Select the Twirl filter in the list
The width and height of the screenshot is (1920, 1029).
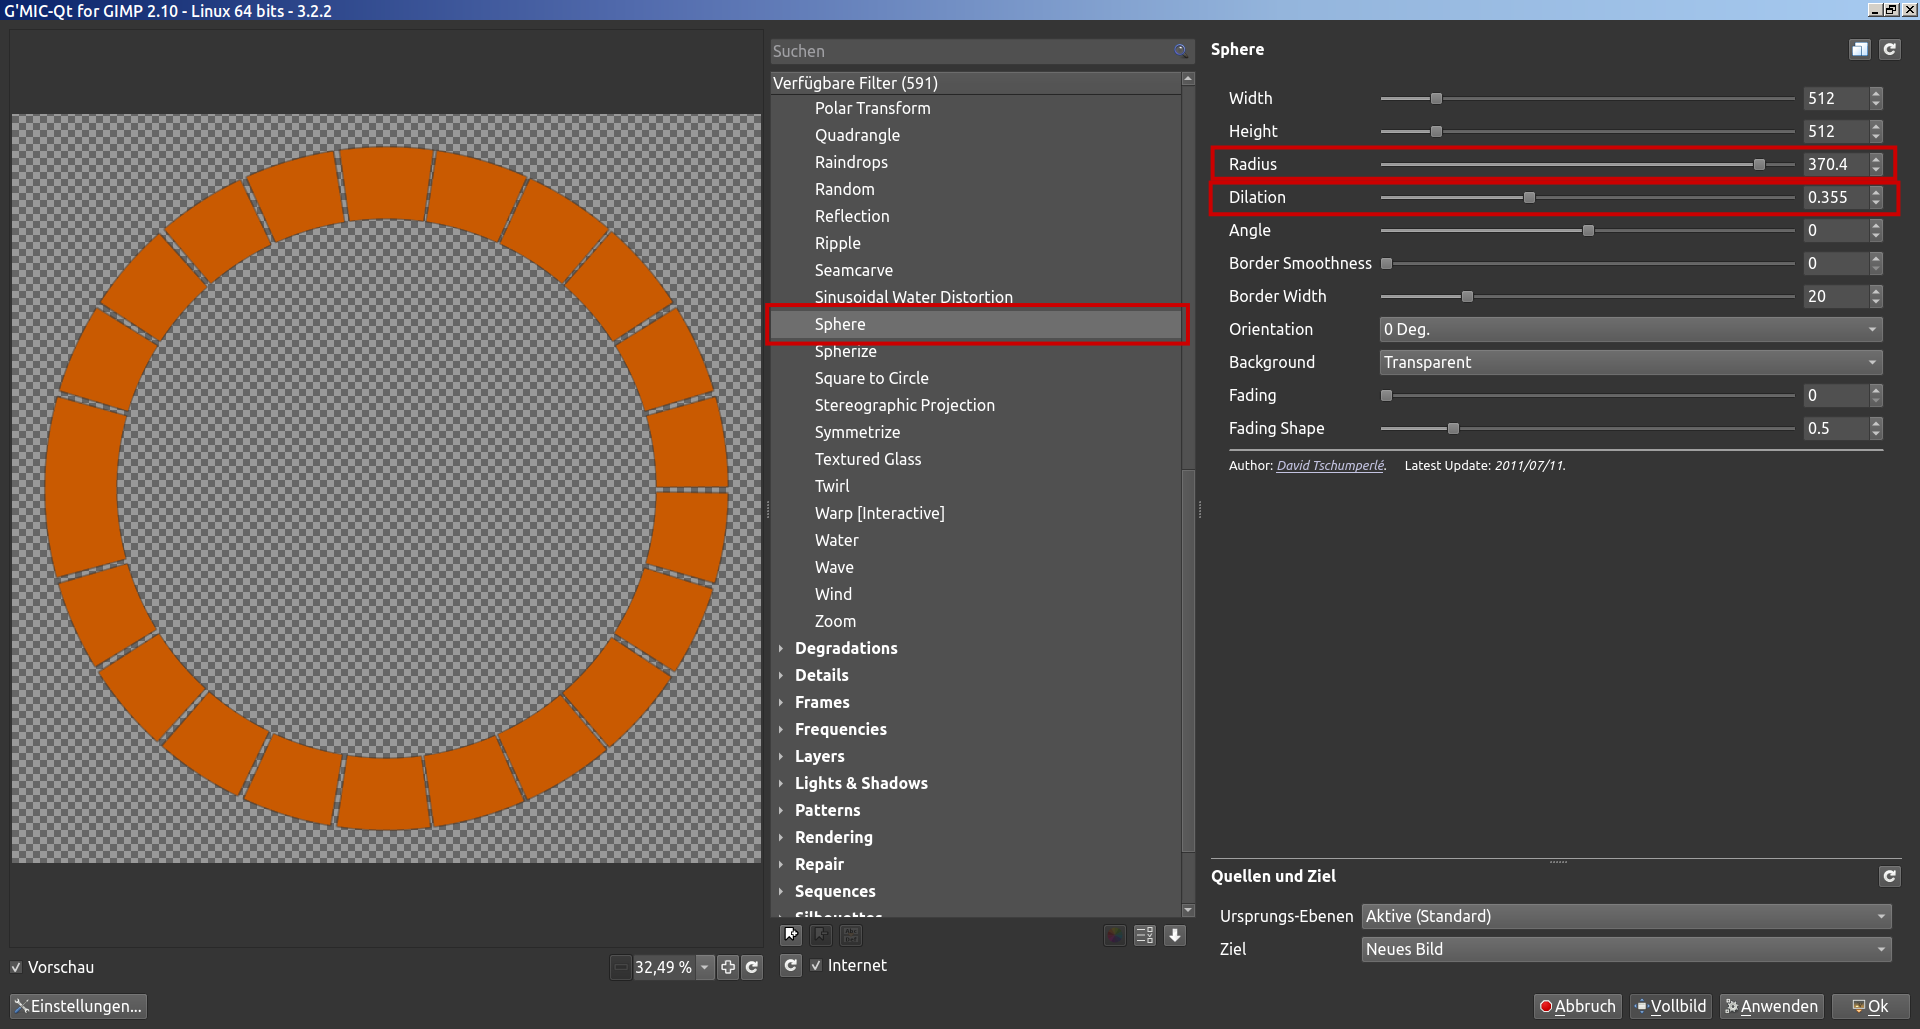pyautogui.click(x=832, y=486)
